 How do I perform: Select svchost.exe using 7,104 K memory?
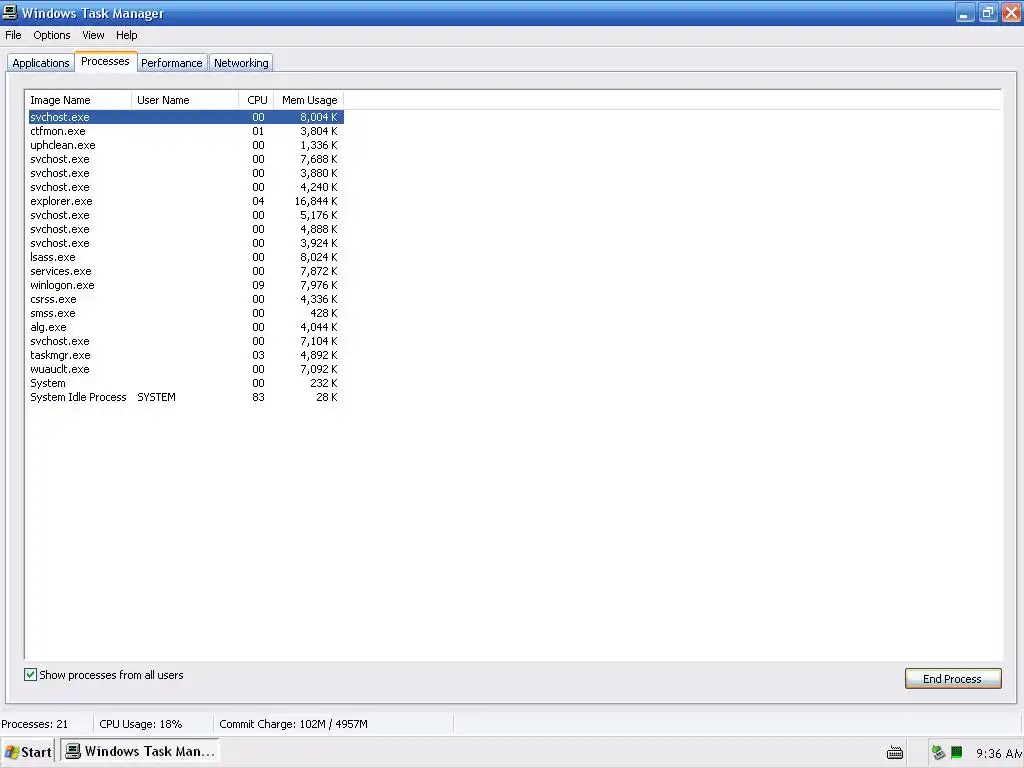click(185, 341)
